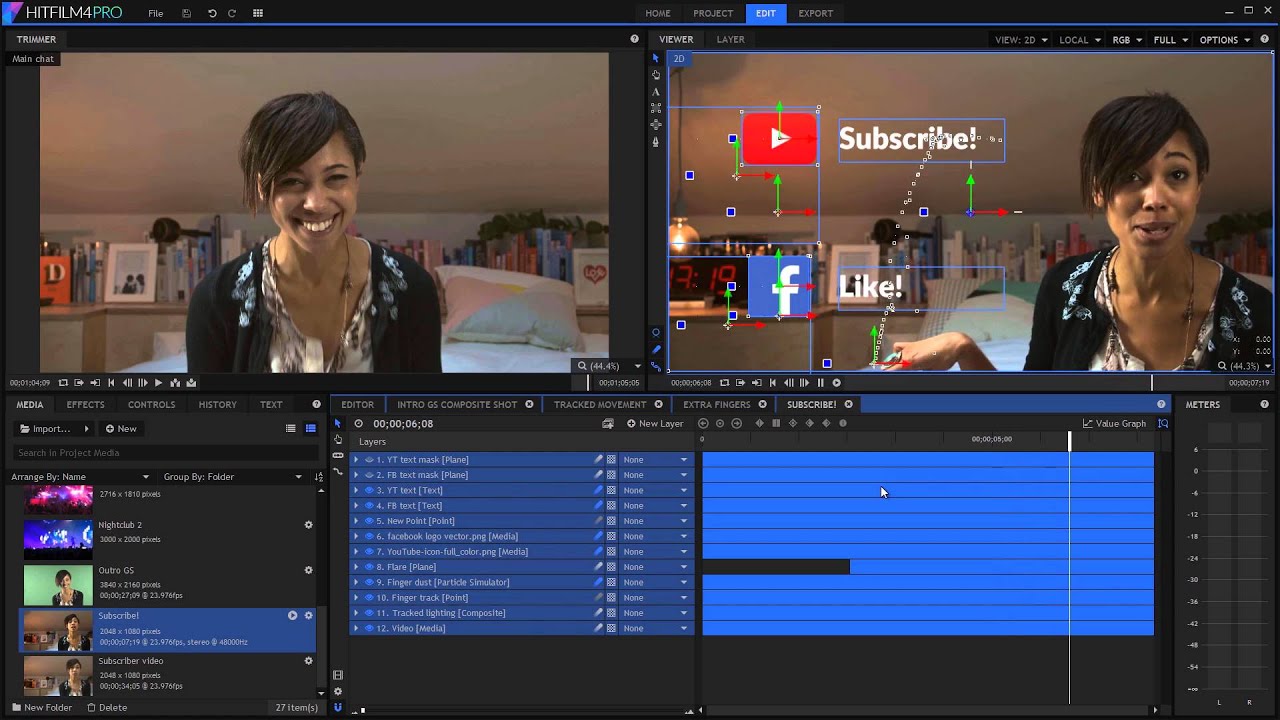
Task: Switch the media panel to detailed view
Action: pos(311,429)
